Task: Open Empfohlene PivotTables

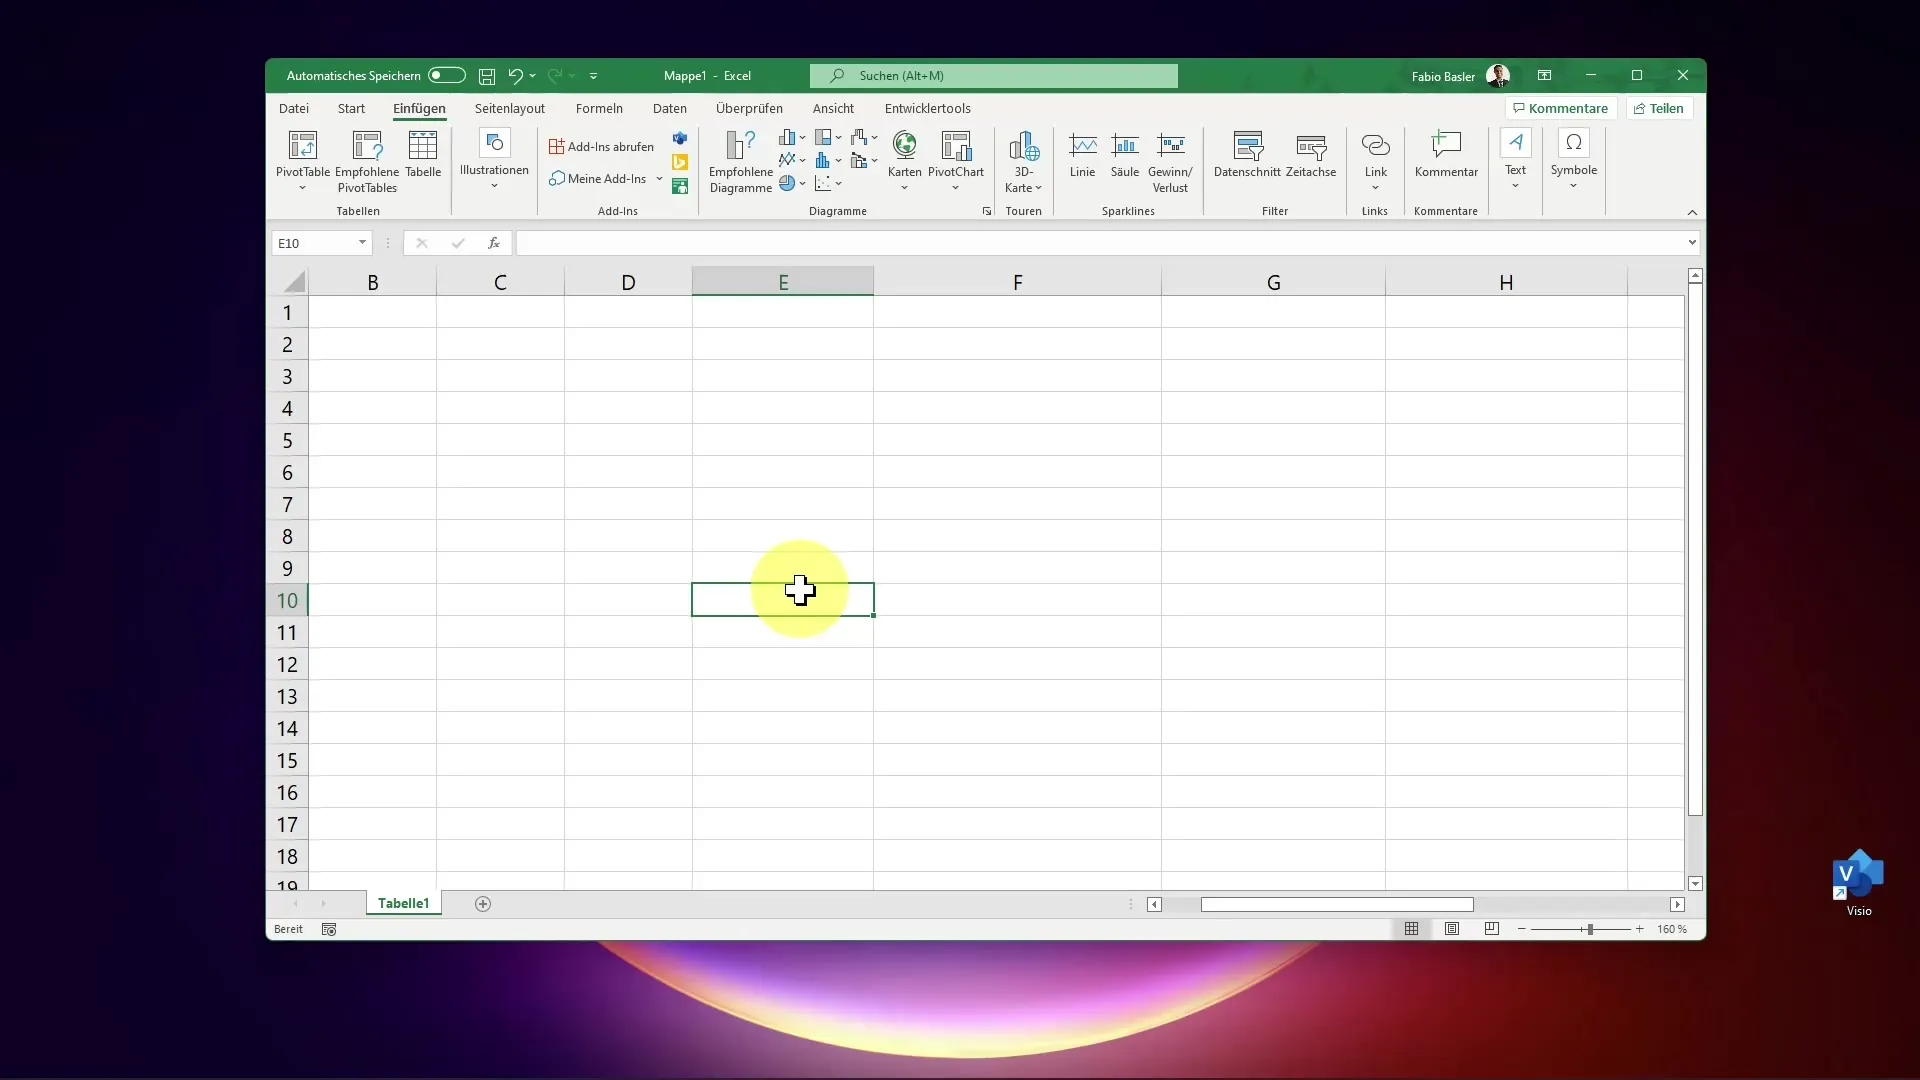Action: [367, 160]
